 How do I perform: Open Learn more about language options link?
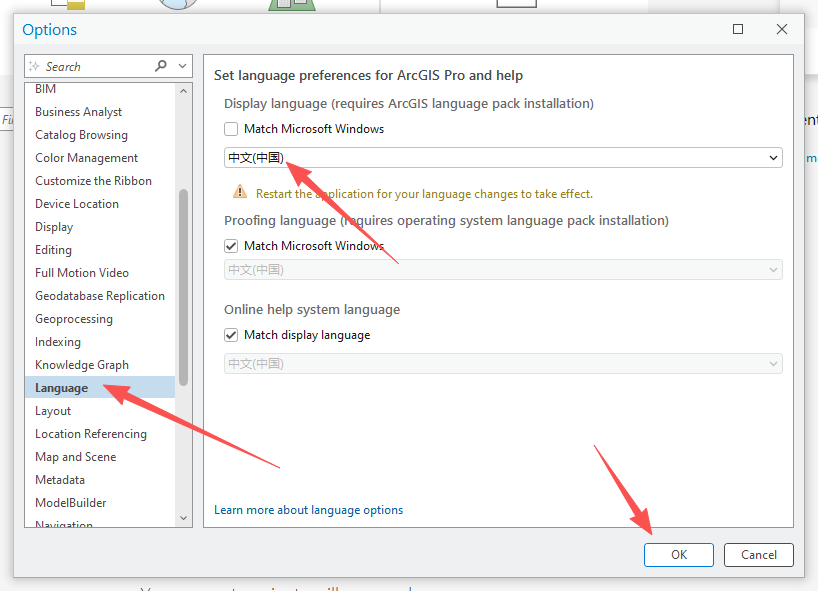point(308,510)
